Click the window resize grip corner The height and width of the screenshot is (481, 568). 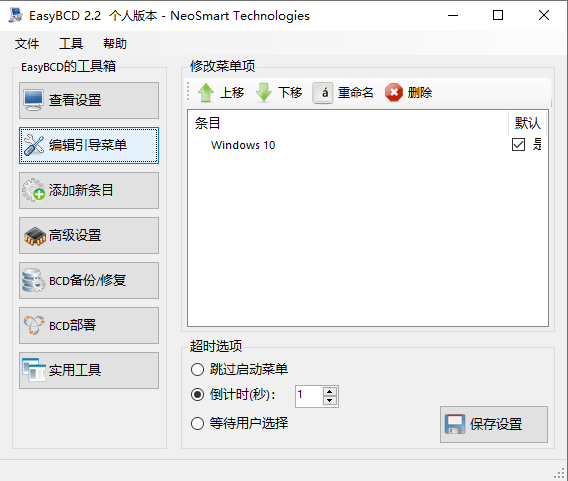click(560, 473)
